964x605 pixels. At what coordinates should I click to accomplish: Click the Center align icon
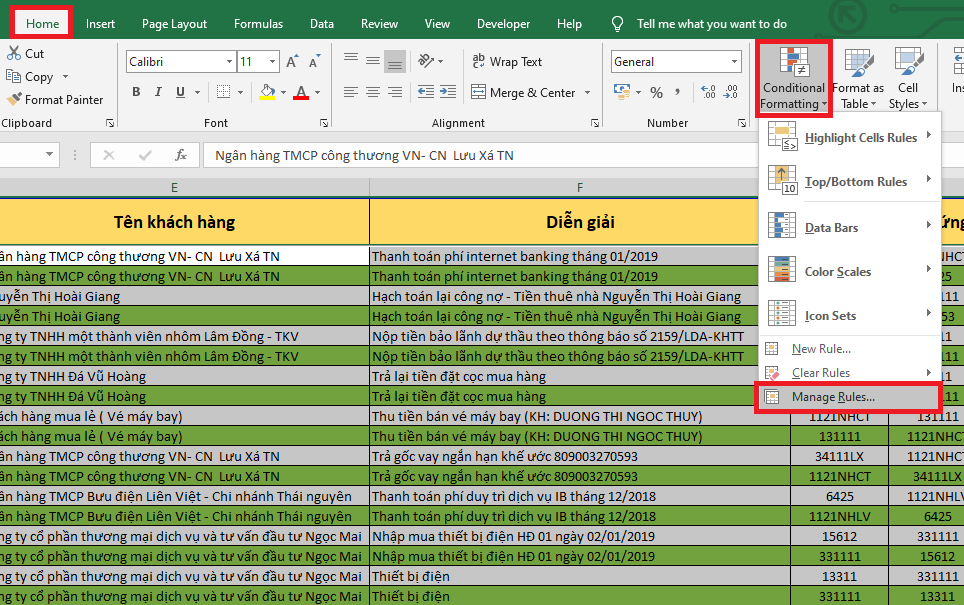374,93
